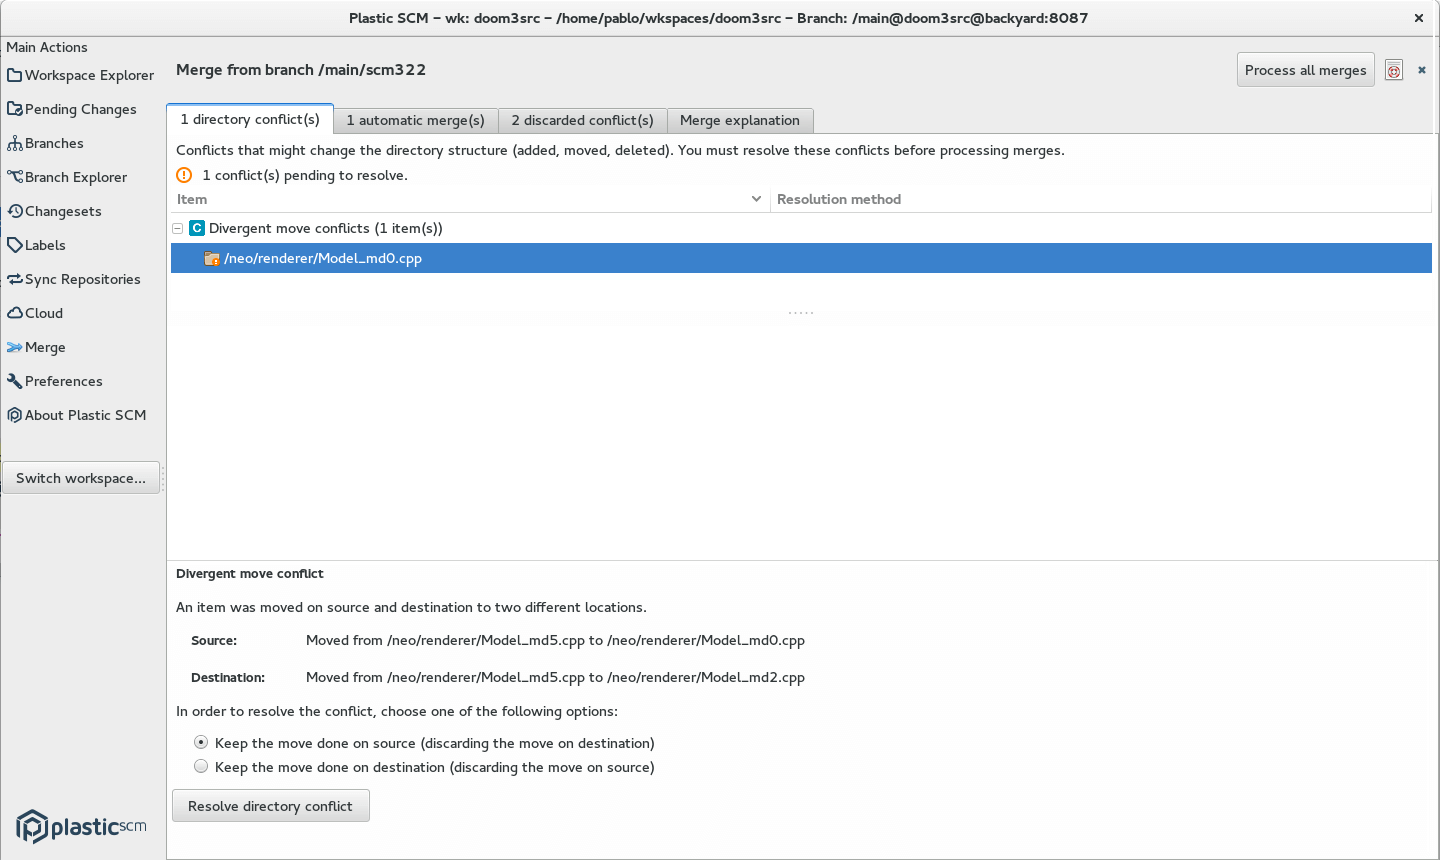The width and height of the screenshot is (1440, 860).
Task: Open the Changesets view
Action: pyautogui.click(x=54, y=211)
